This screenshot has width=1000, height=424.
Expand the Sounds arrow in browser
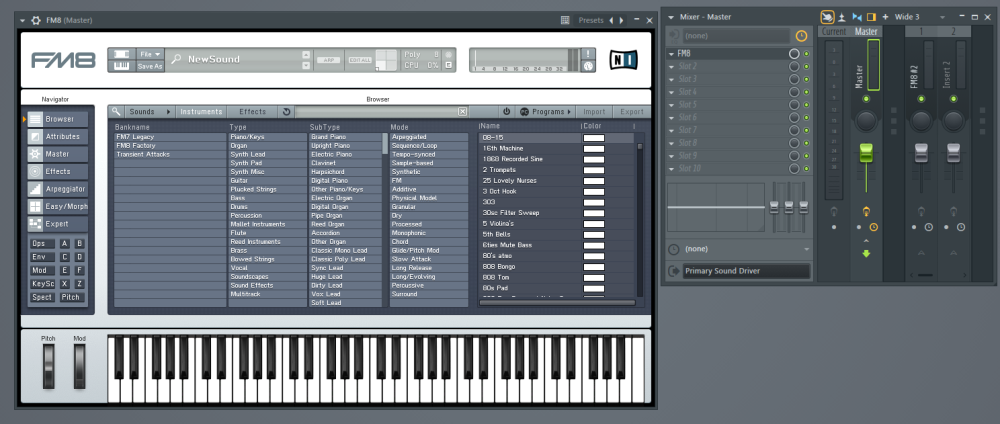click(x=168, y=112)
